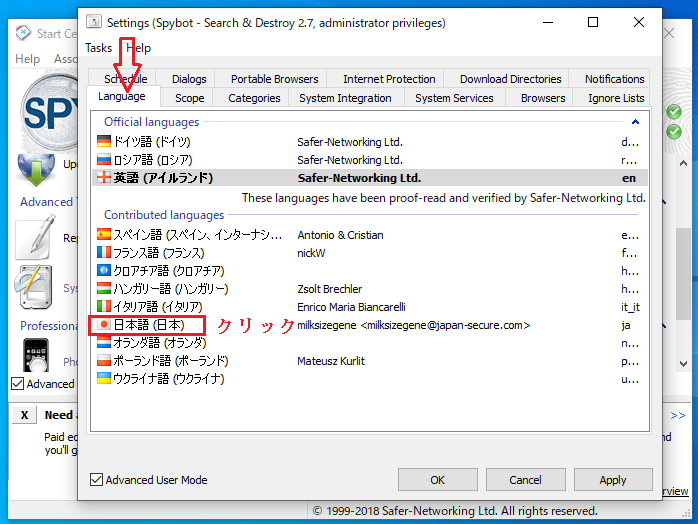Select the English (Ireland) flag icon
698x524 pixels.
click(x=104, y=178)
